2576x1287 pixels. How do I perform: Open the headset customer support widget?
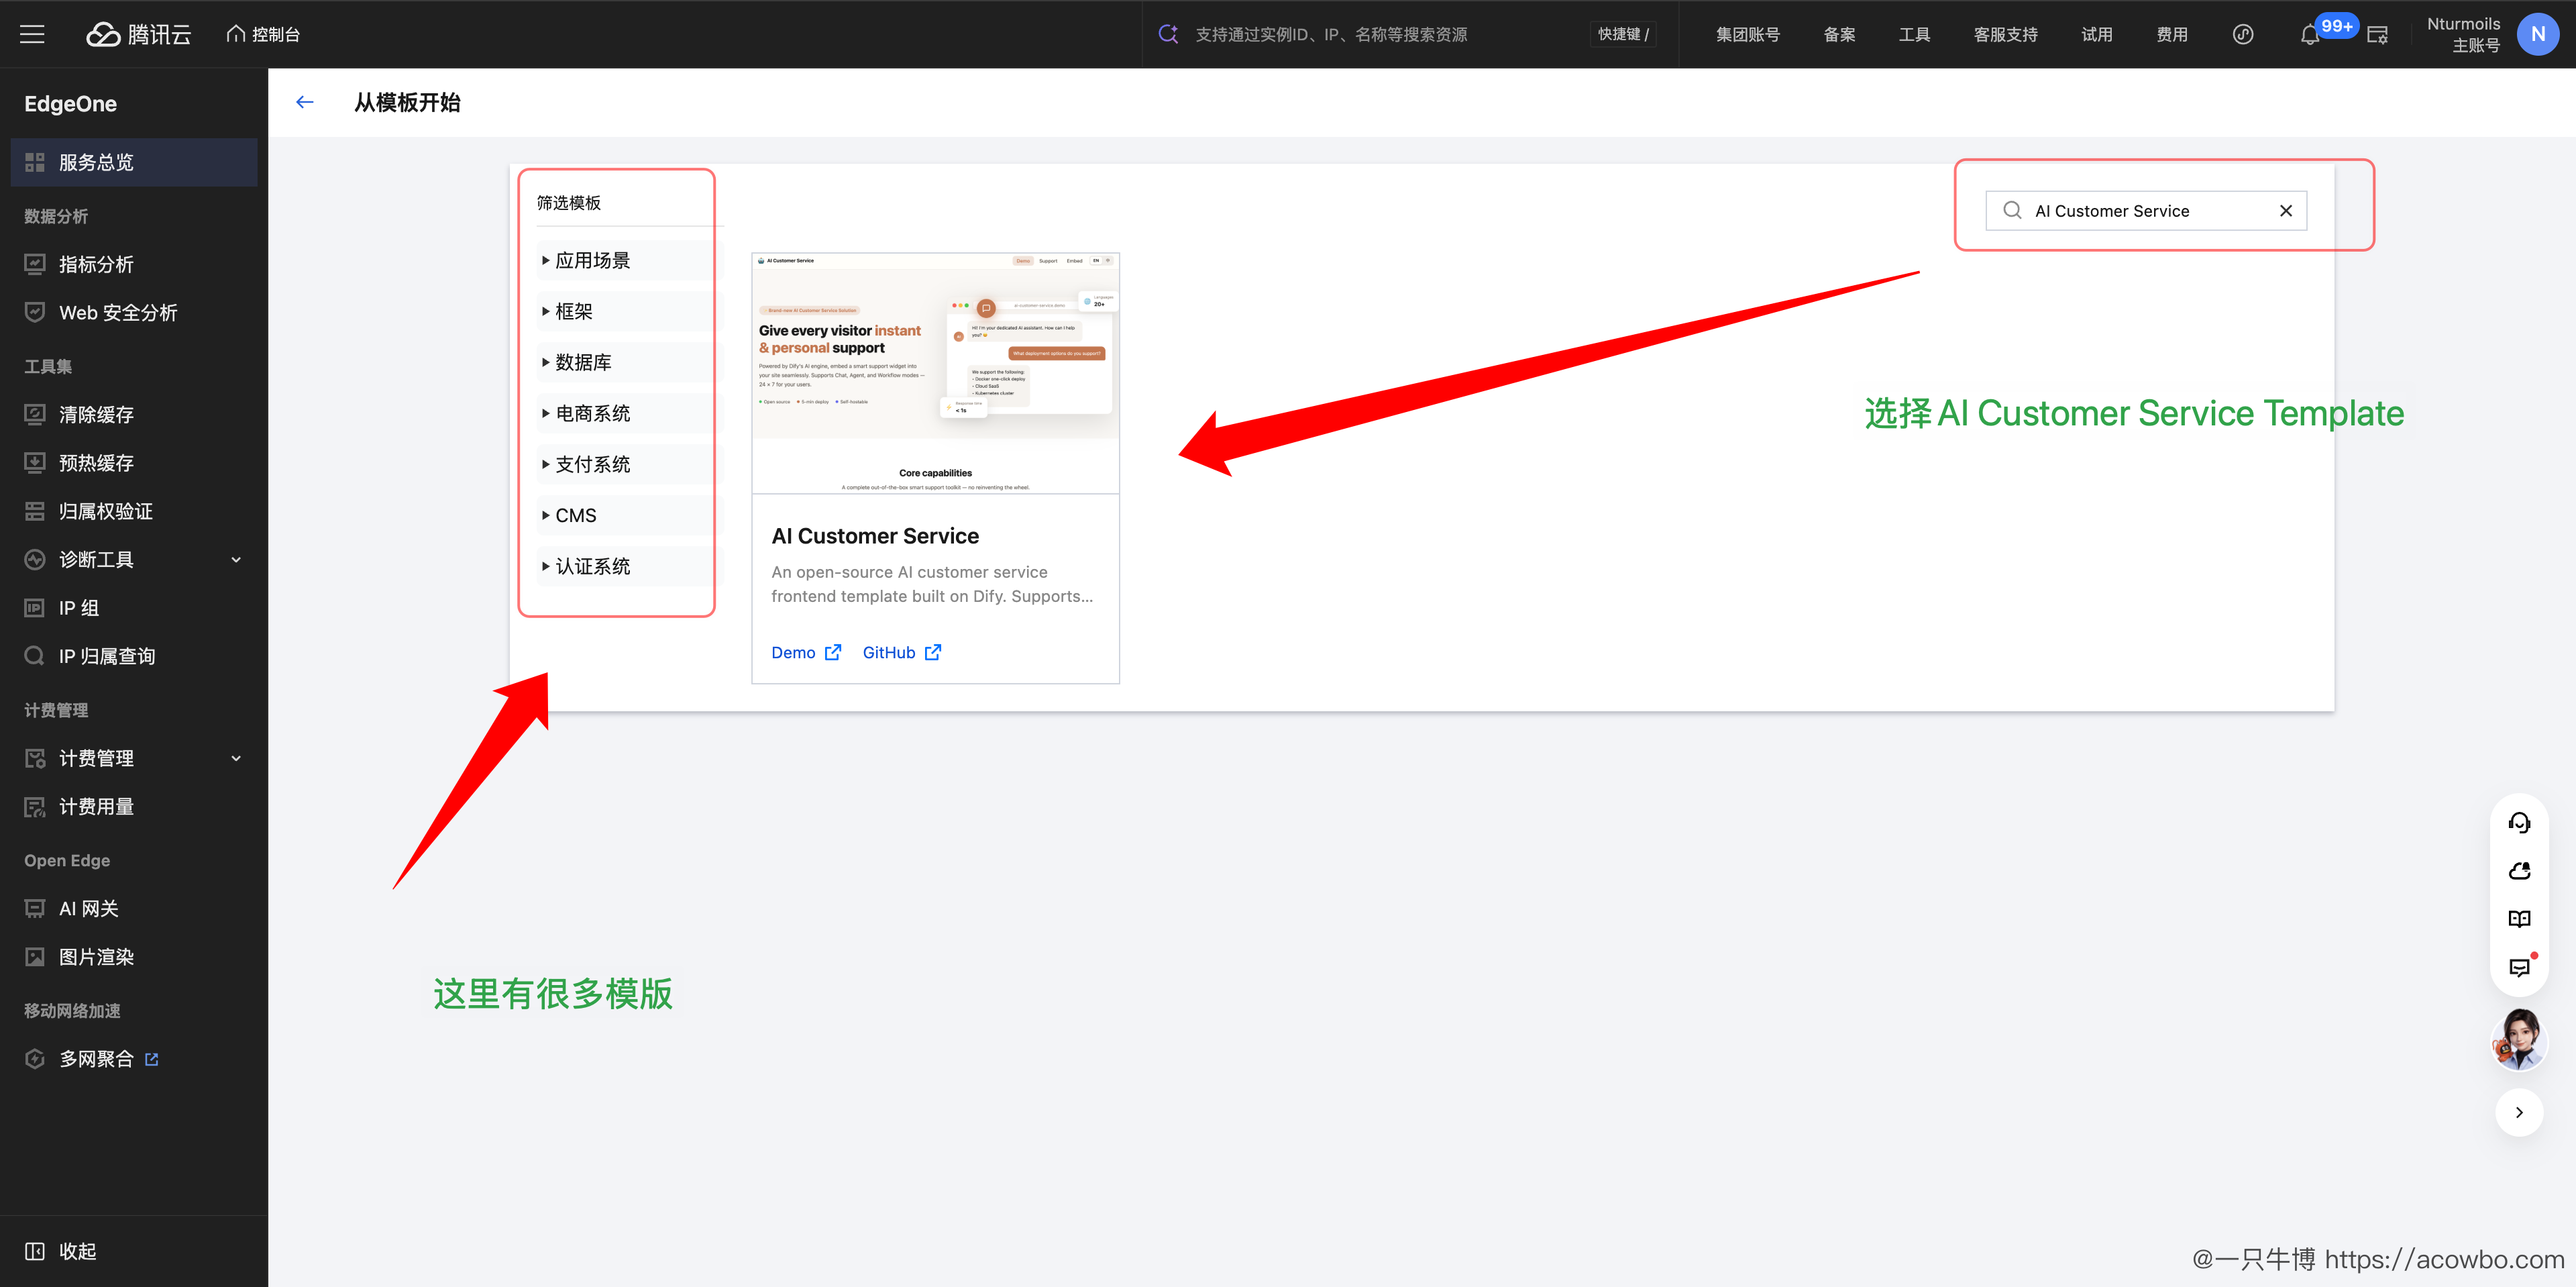[x=2519, y=822]
